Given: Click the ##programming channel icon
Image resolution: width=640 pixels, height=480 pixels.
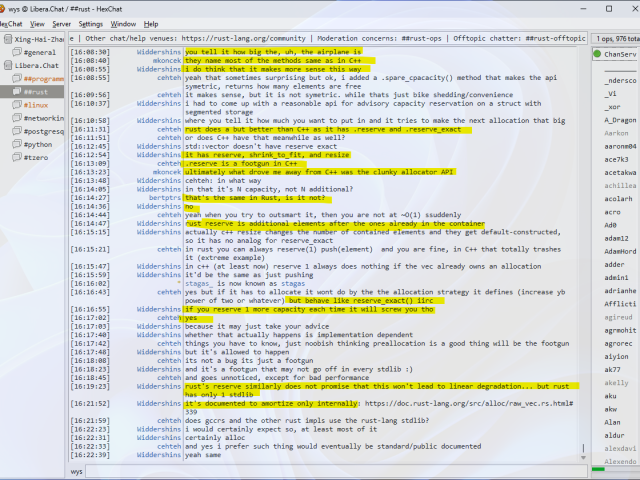Looking at the screenshot, I should [x=17, y=78].
